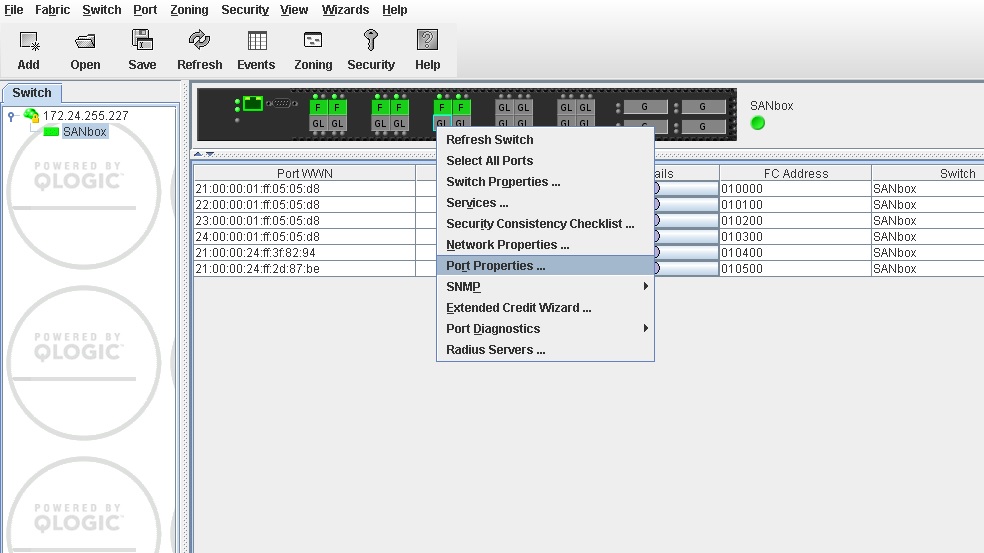
Task: Select Port WWN 21:00:00:24:ff:3f:82:94
Action: (x=304, y=253)
